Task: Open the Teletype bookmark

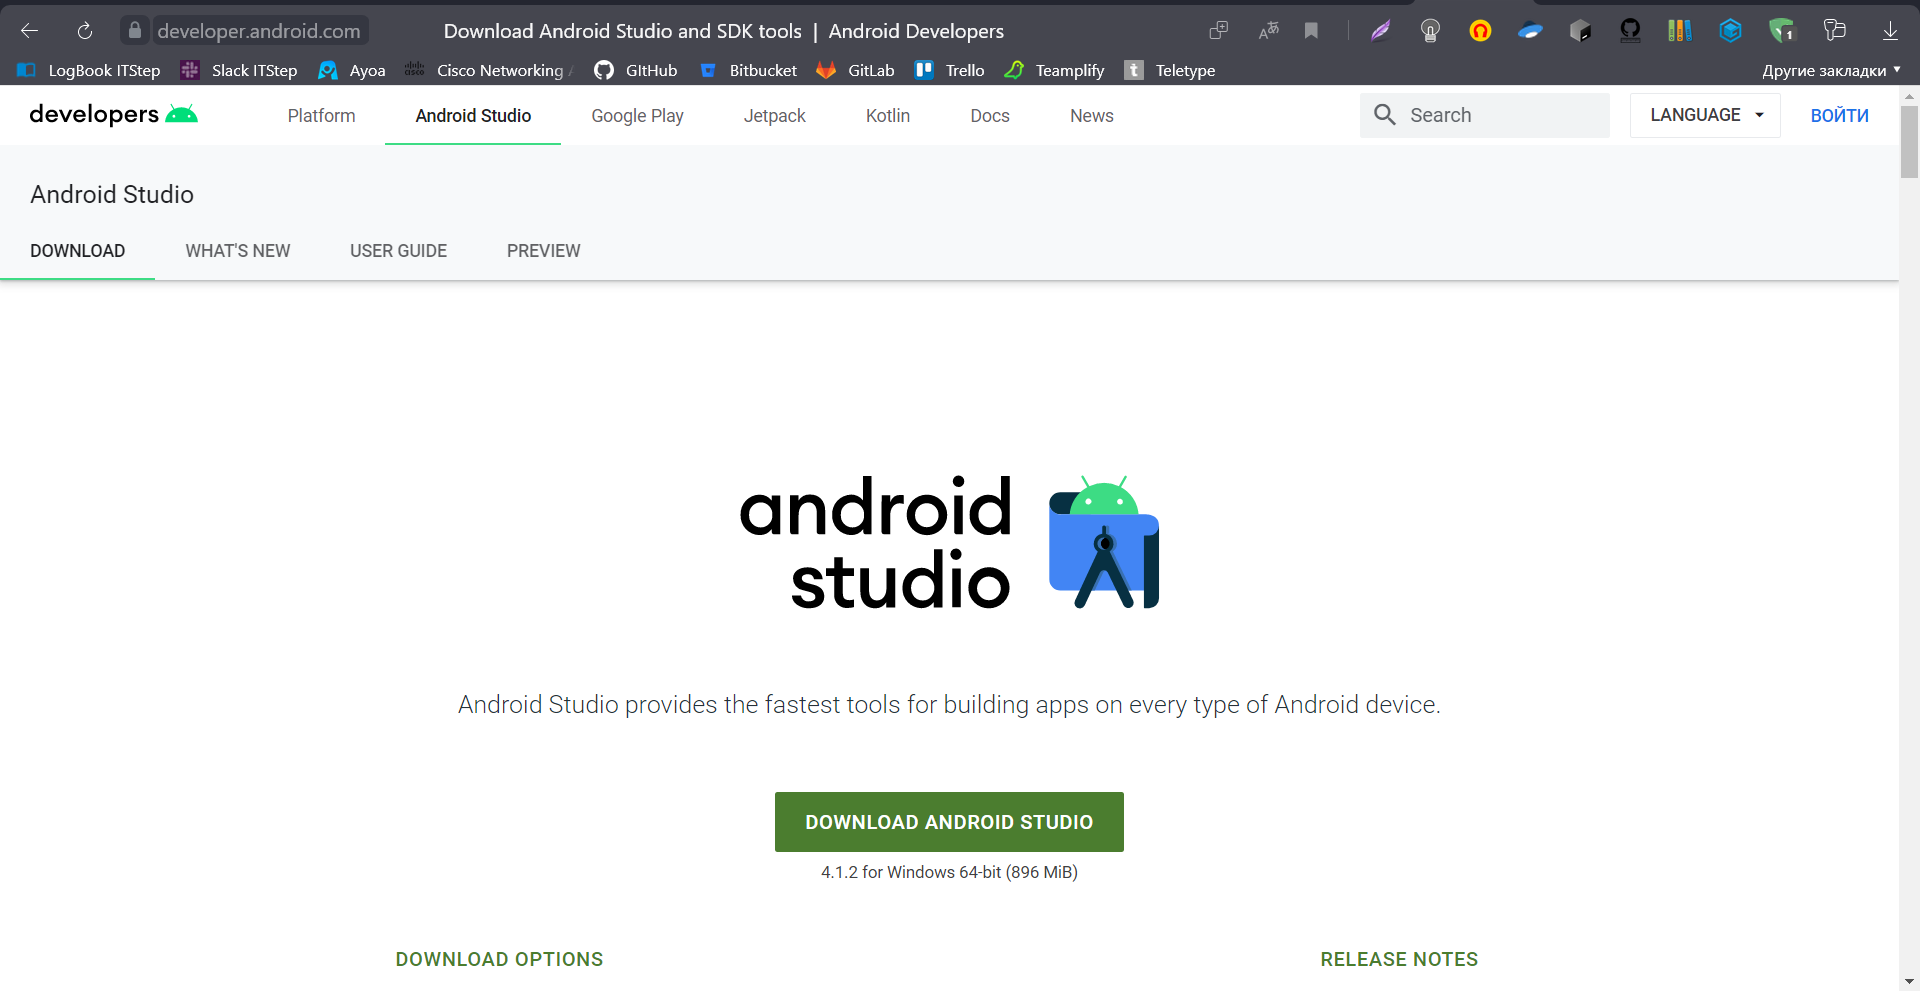Action: pos(1170,70)
